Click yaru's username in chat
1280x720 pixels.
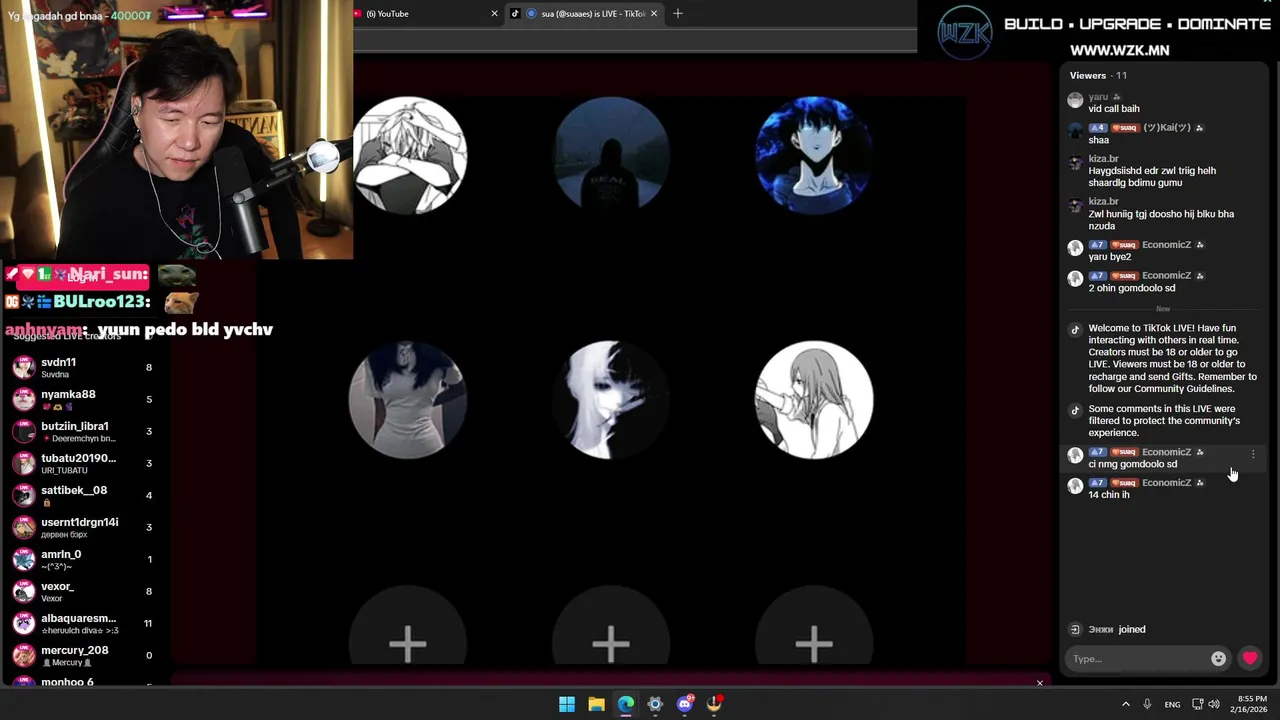pyautogui.click(x=1098, y=97)
